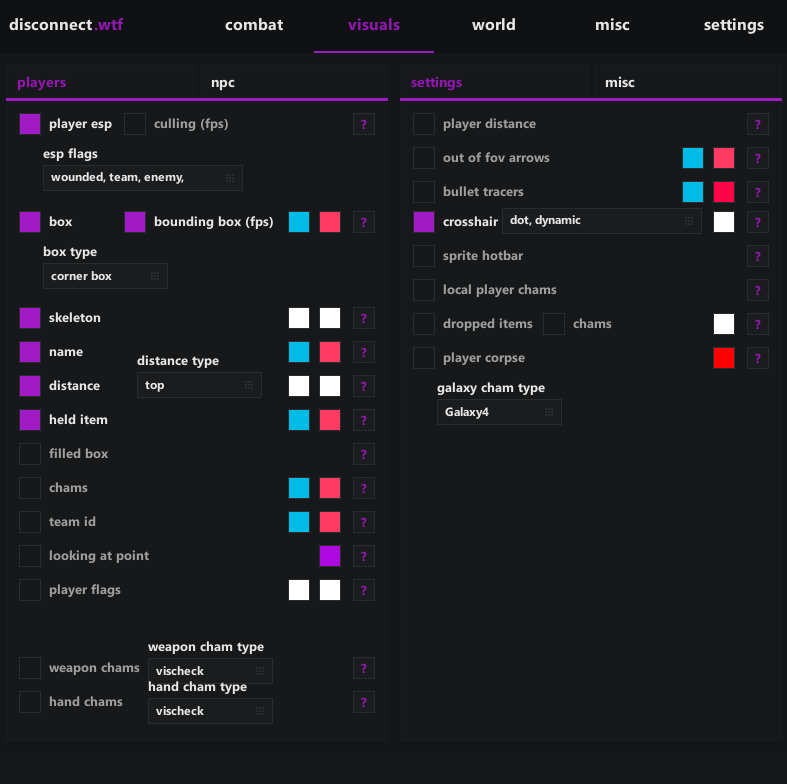The width and height of the screenshot is (787, 784).
Task: Disable the player esp checkbox
Action: click(x=30, y=124)
